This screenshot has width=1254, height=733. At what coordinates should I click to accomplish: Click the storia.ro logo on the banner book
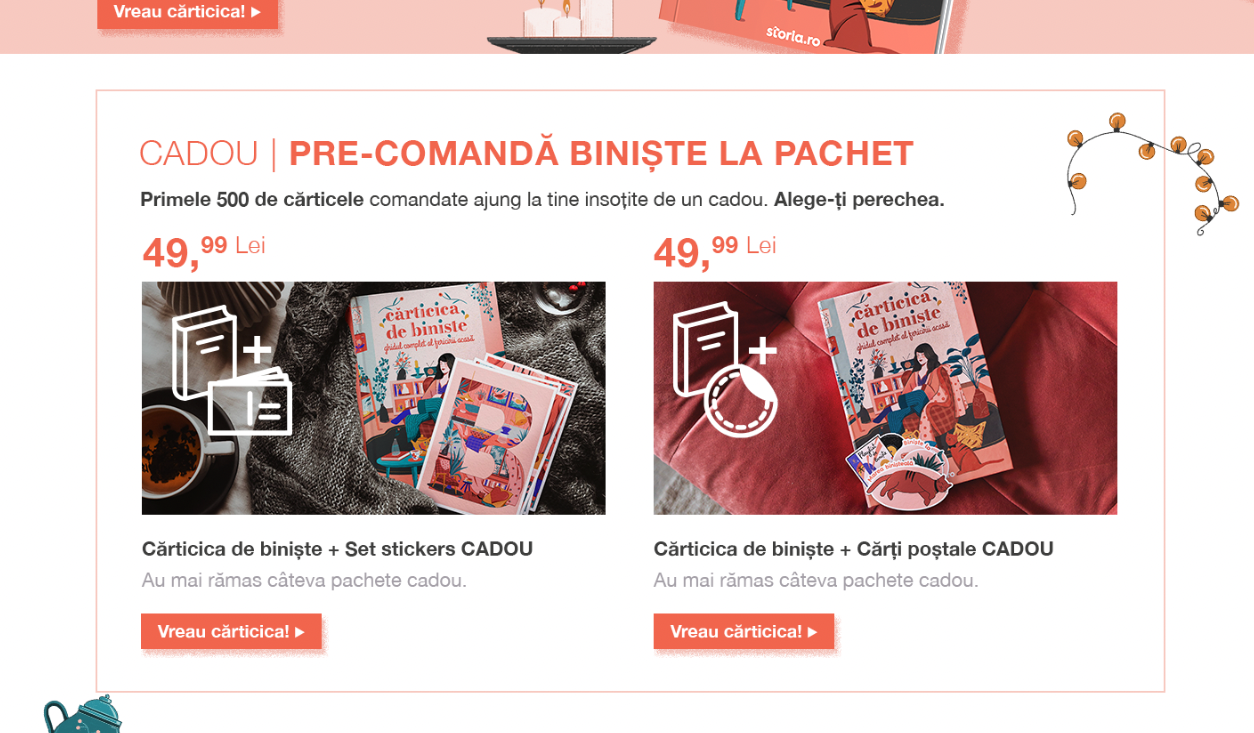point(793,37)
